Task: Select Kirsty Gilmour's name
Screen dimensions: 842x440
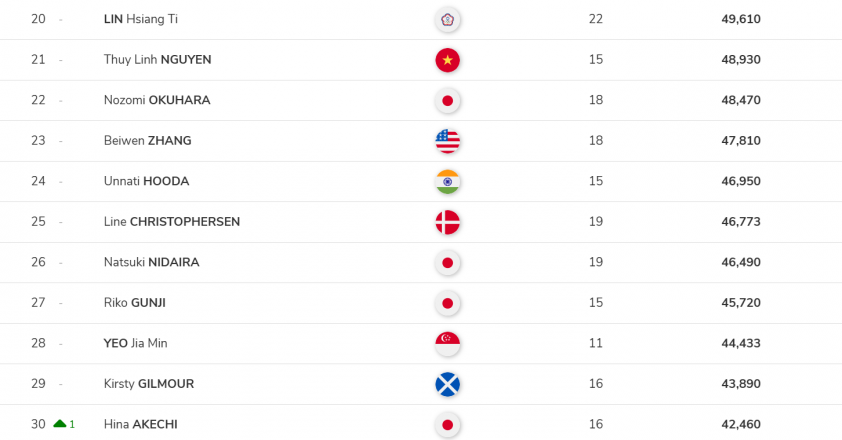Action: tap(149, 384)
